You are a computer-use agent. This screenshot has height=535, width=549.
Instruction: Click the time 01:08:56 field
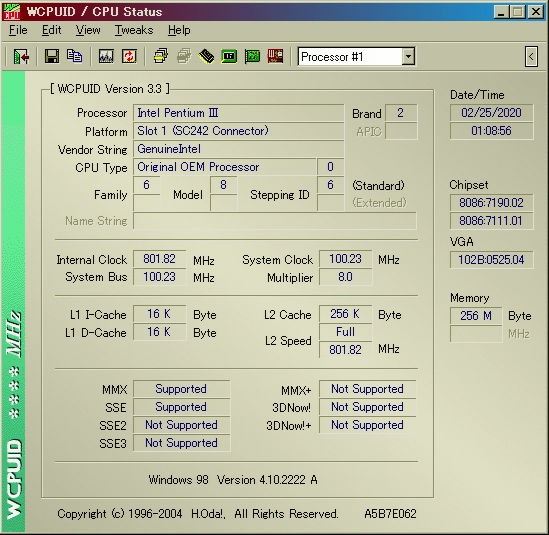[x=492, y=131]
